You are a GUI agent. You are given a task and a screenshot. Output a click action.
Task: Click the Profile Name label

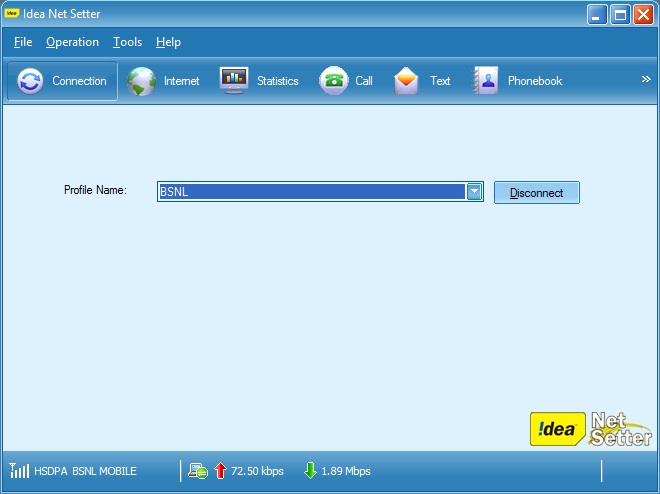(x=95, y=190)
